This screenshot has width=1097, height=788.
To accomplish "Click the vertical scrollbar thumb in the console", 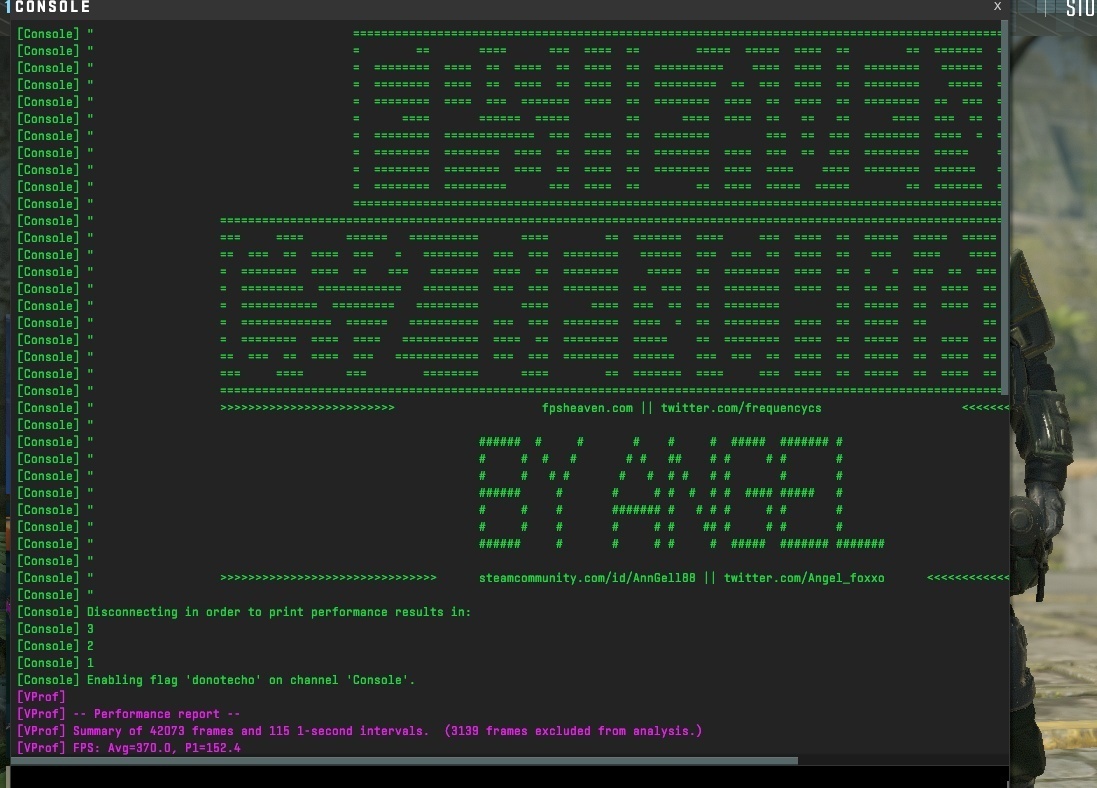I will point(1004,210).
